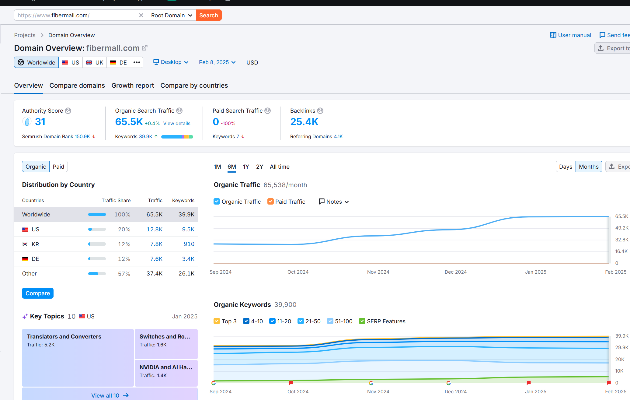Image resolution: width=630 pixels, height=400 pixels.
Task: Click the Organic Search Traffic info icon
Action: [180, 111]
